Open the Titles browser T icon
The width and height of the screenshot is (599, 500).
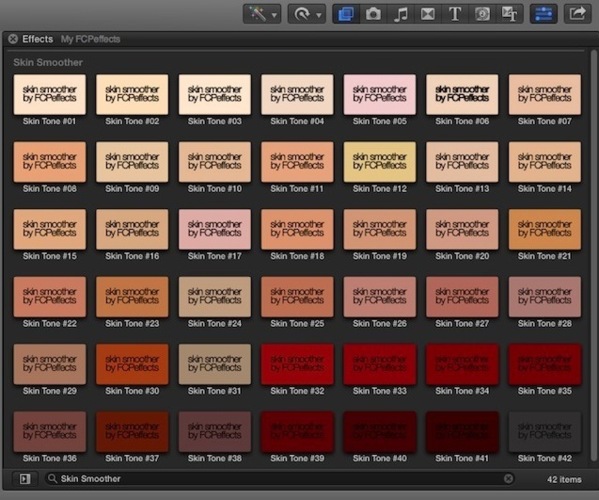[x=455, y=14]
